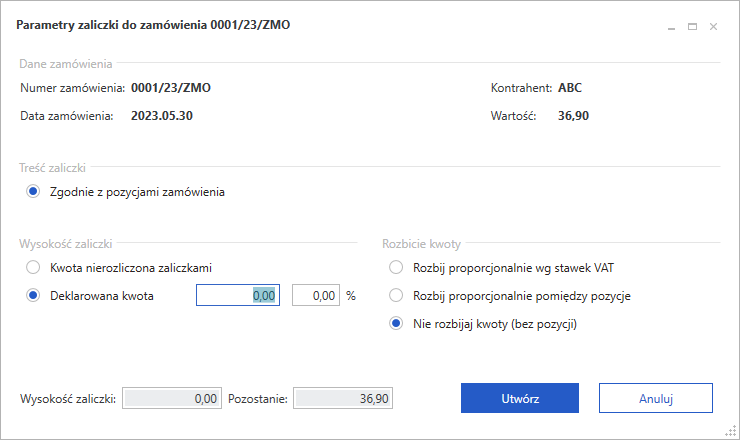
Task: Click the 'Wysokość zaliczki' read-only total field
Action: coord(171,398)
